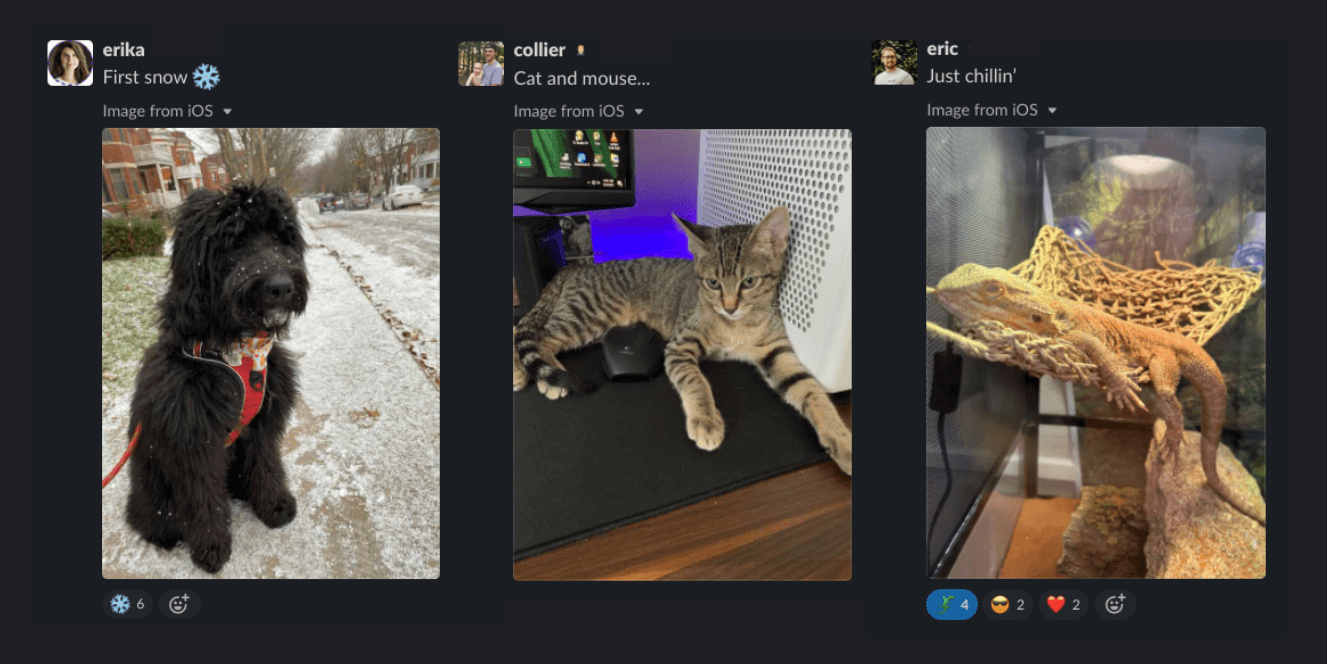Add reaction to eric's Just chillin' post
This screenshot has height=664, width=1327.
coord(1115,604)
